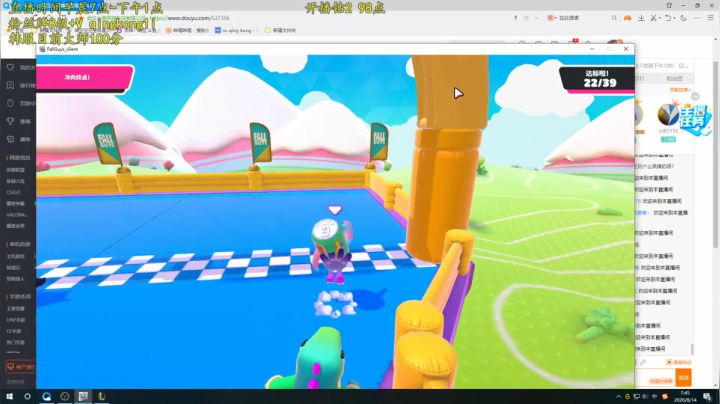This screenshot has width=720, height=404.
Task: Open the browser hamburger main menu
Action: click(x=710, y=18)
